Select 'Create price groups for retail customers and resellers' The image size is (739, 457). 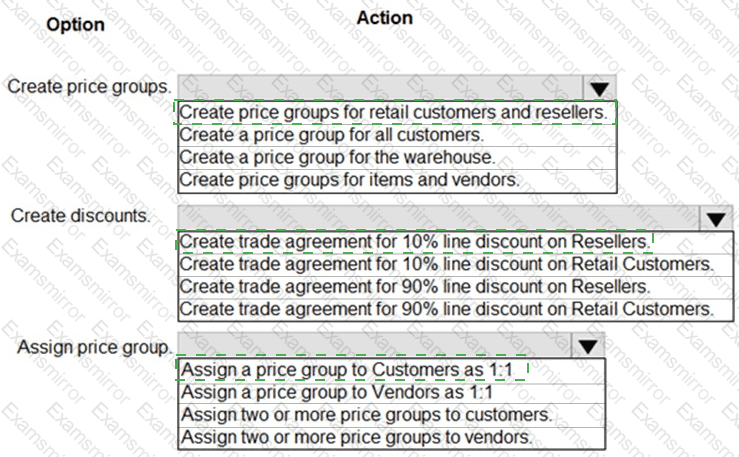tap(393, 112)
